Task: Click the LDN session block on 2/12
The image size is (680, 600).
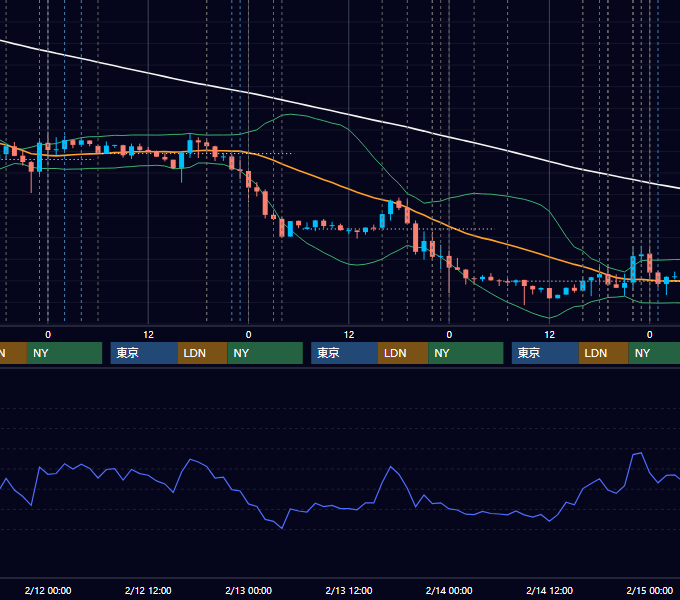Action: (x=203, y=353)
